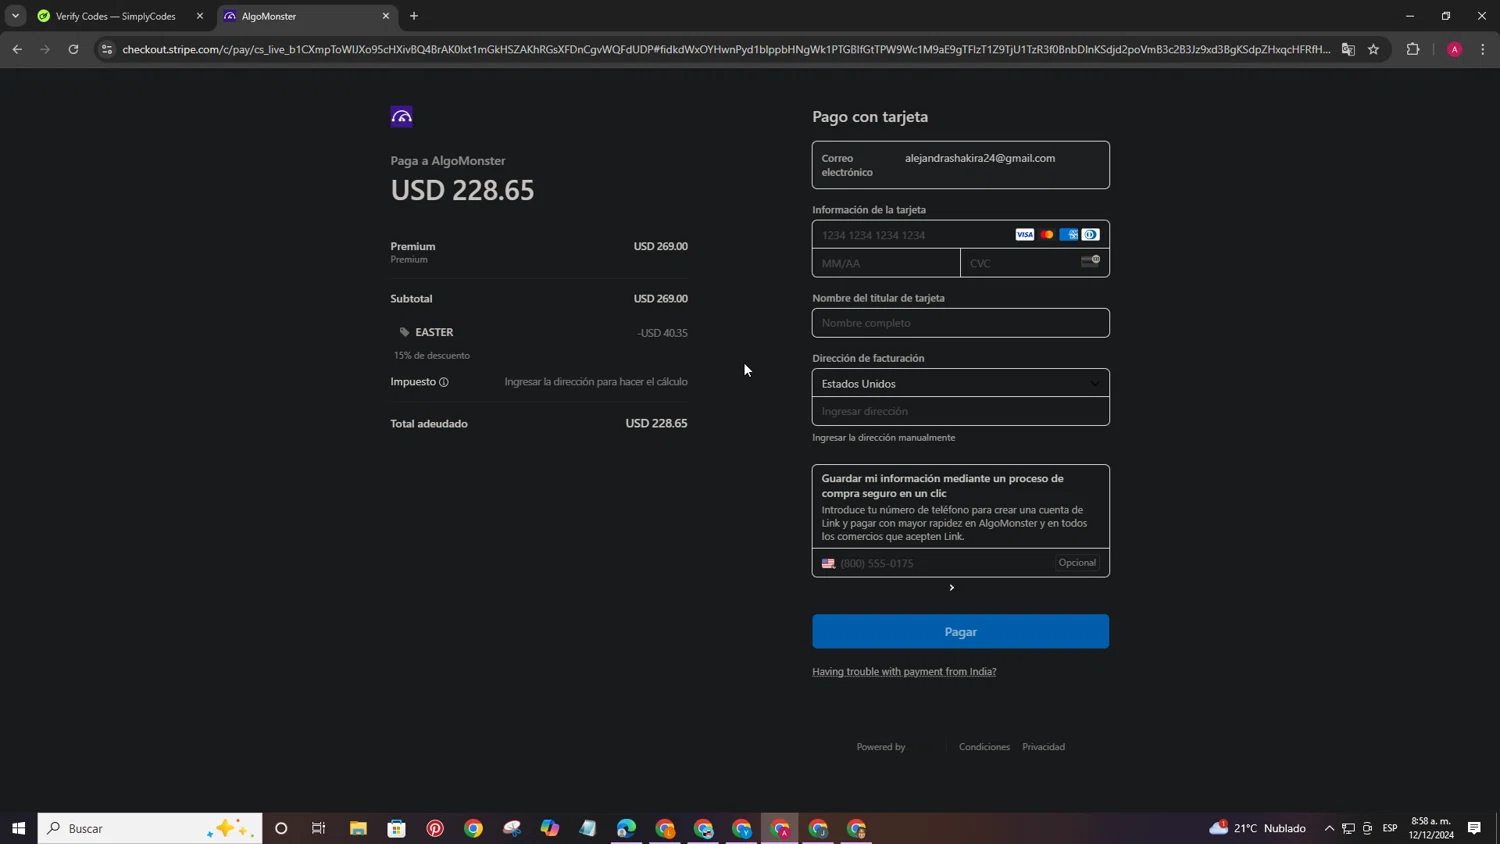Click Ingresar la dirección para hacer el cálculo
The image size is (1500, 844).
(596, 382)
